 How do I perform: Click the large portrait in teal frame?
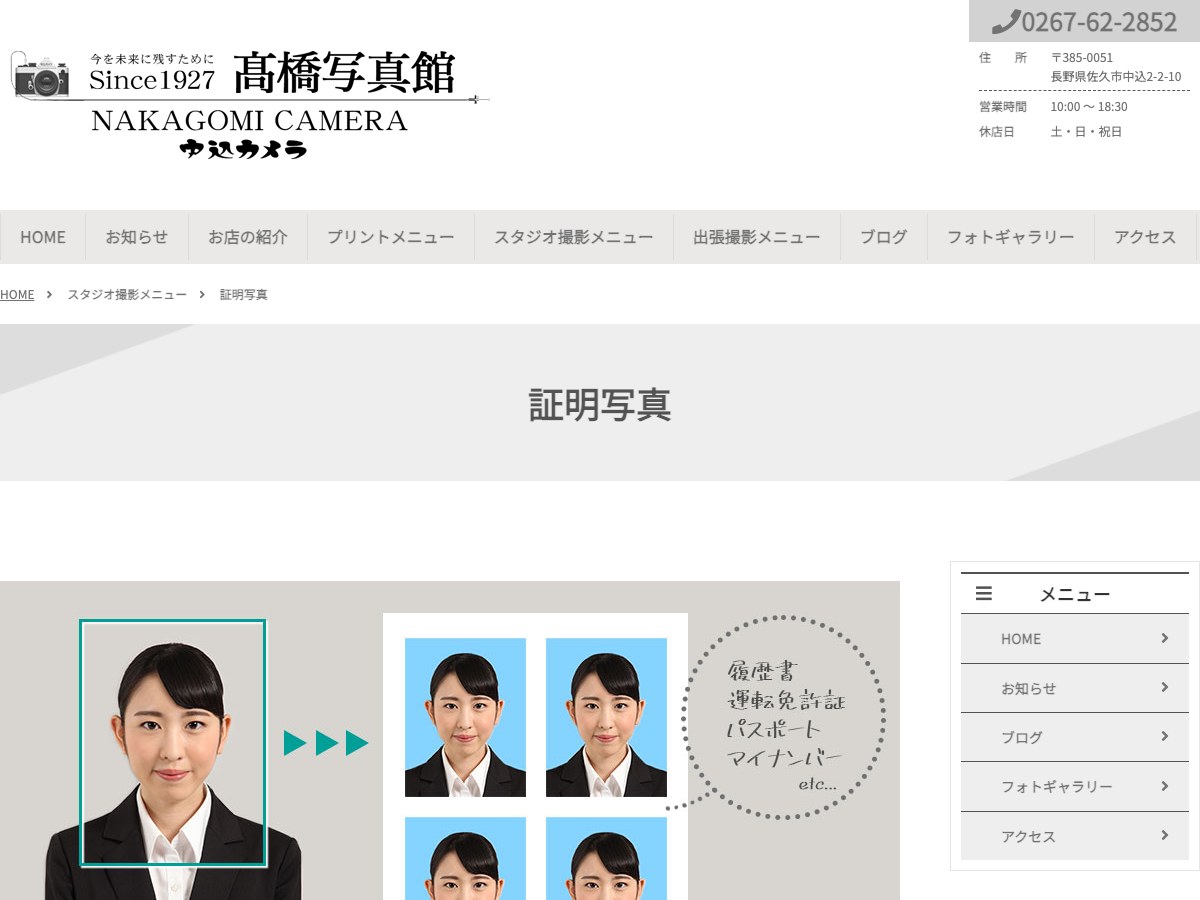(x=173, y=742)
